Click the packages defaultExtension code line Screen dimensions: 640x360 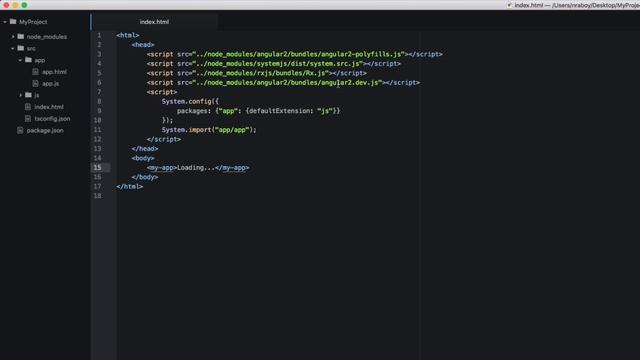[258, 111]
